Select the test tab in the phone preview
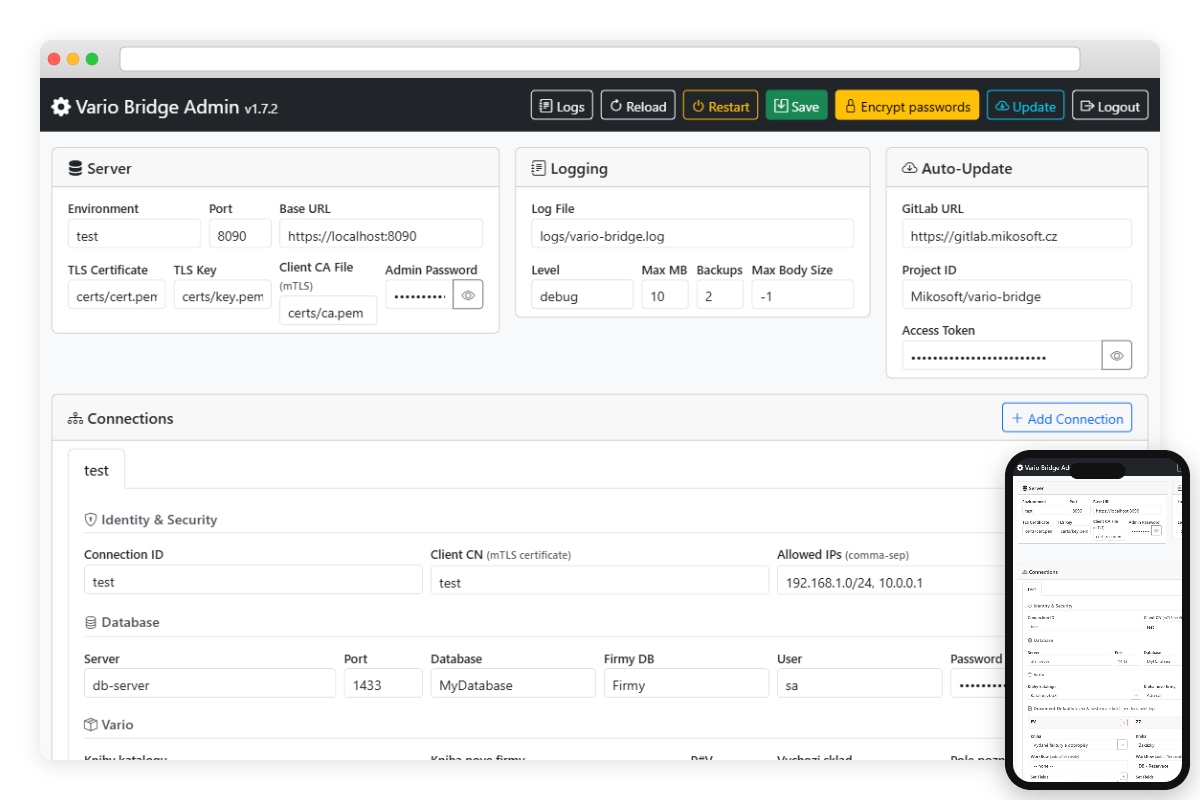1200x800 pixels. tap(1030, 589)
